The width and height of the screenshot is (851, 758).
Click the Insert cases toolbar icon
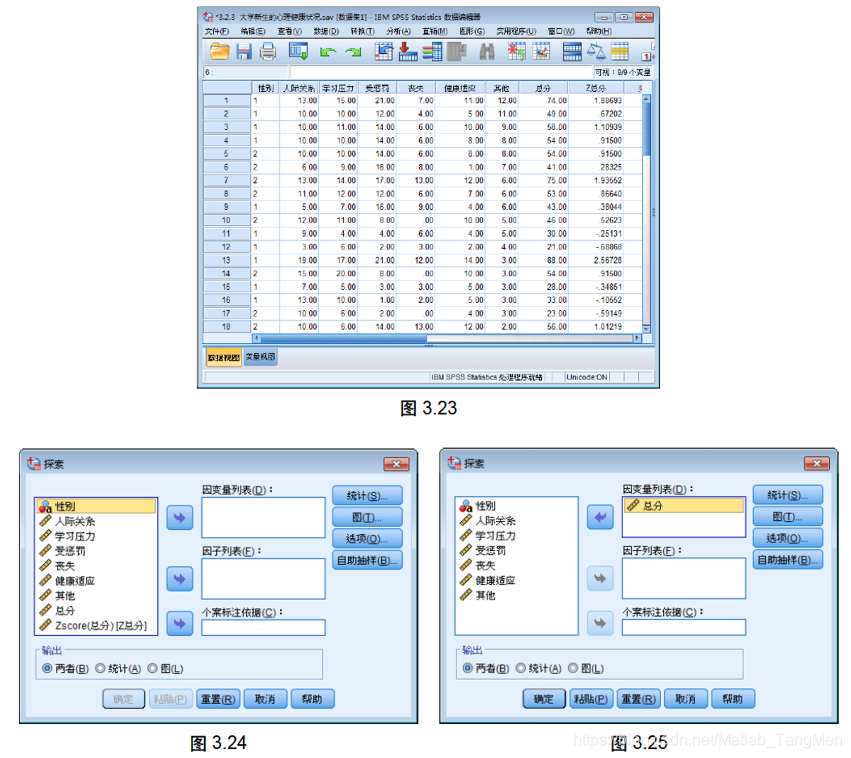[x=516, y=52]
